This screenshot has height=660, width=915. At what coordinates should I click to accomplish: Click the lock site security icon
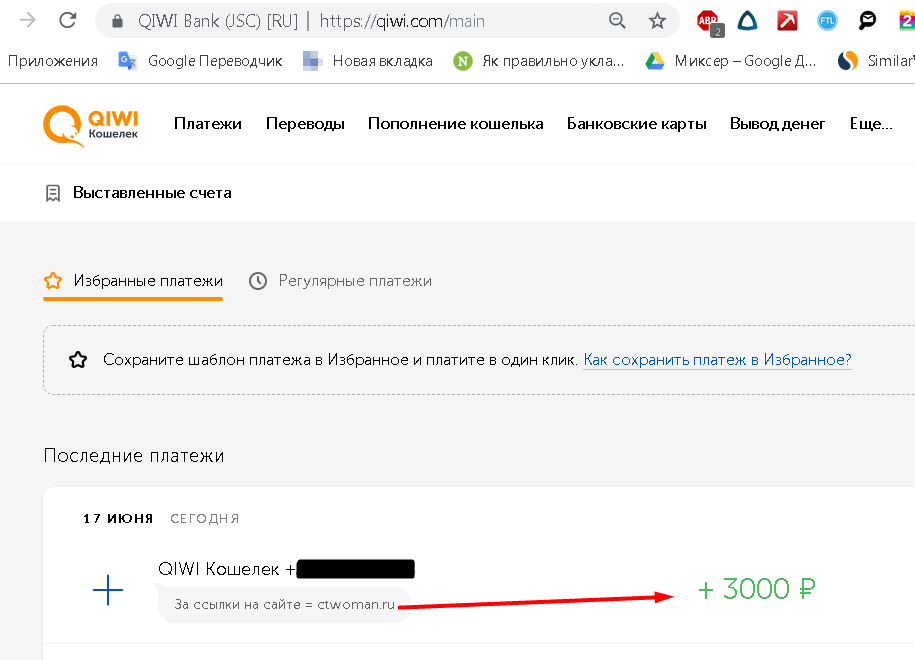117,21
